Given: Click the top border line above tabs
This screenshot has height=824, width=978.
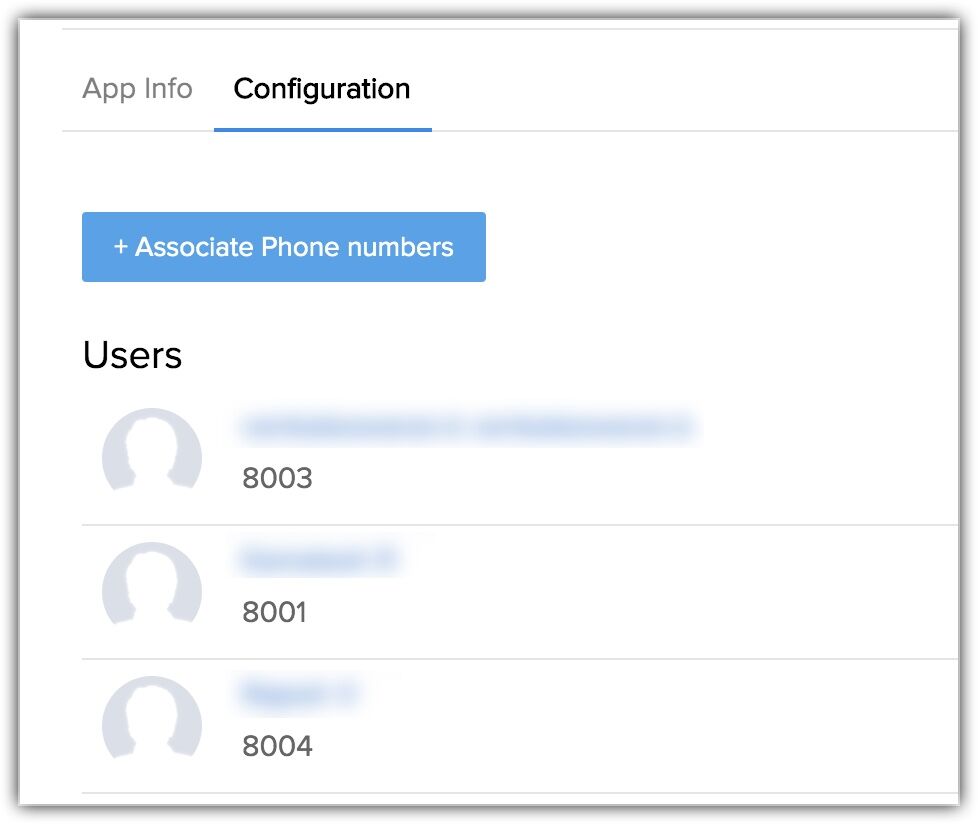Looking at the screenshot, I should [x=510, y=29].
